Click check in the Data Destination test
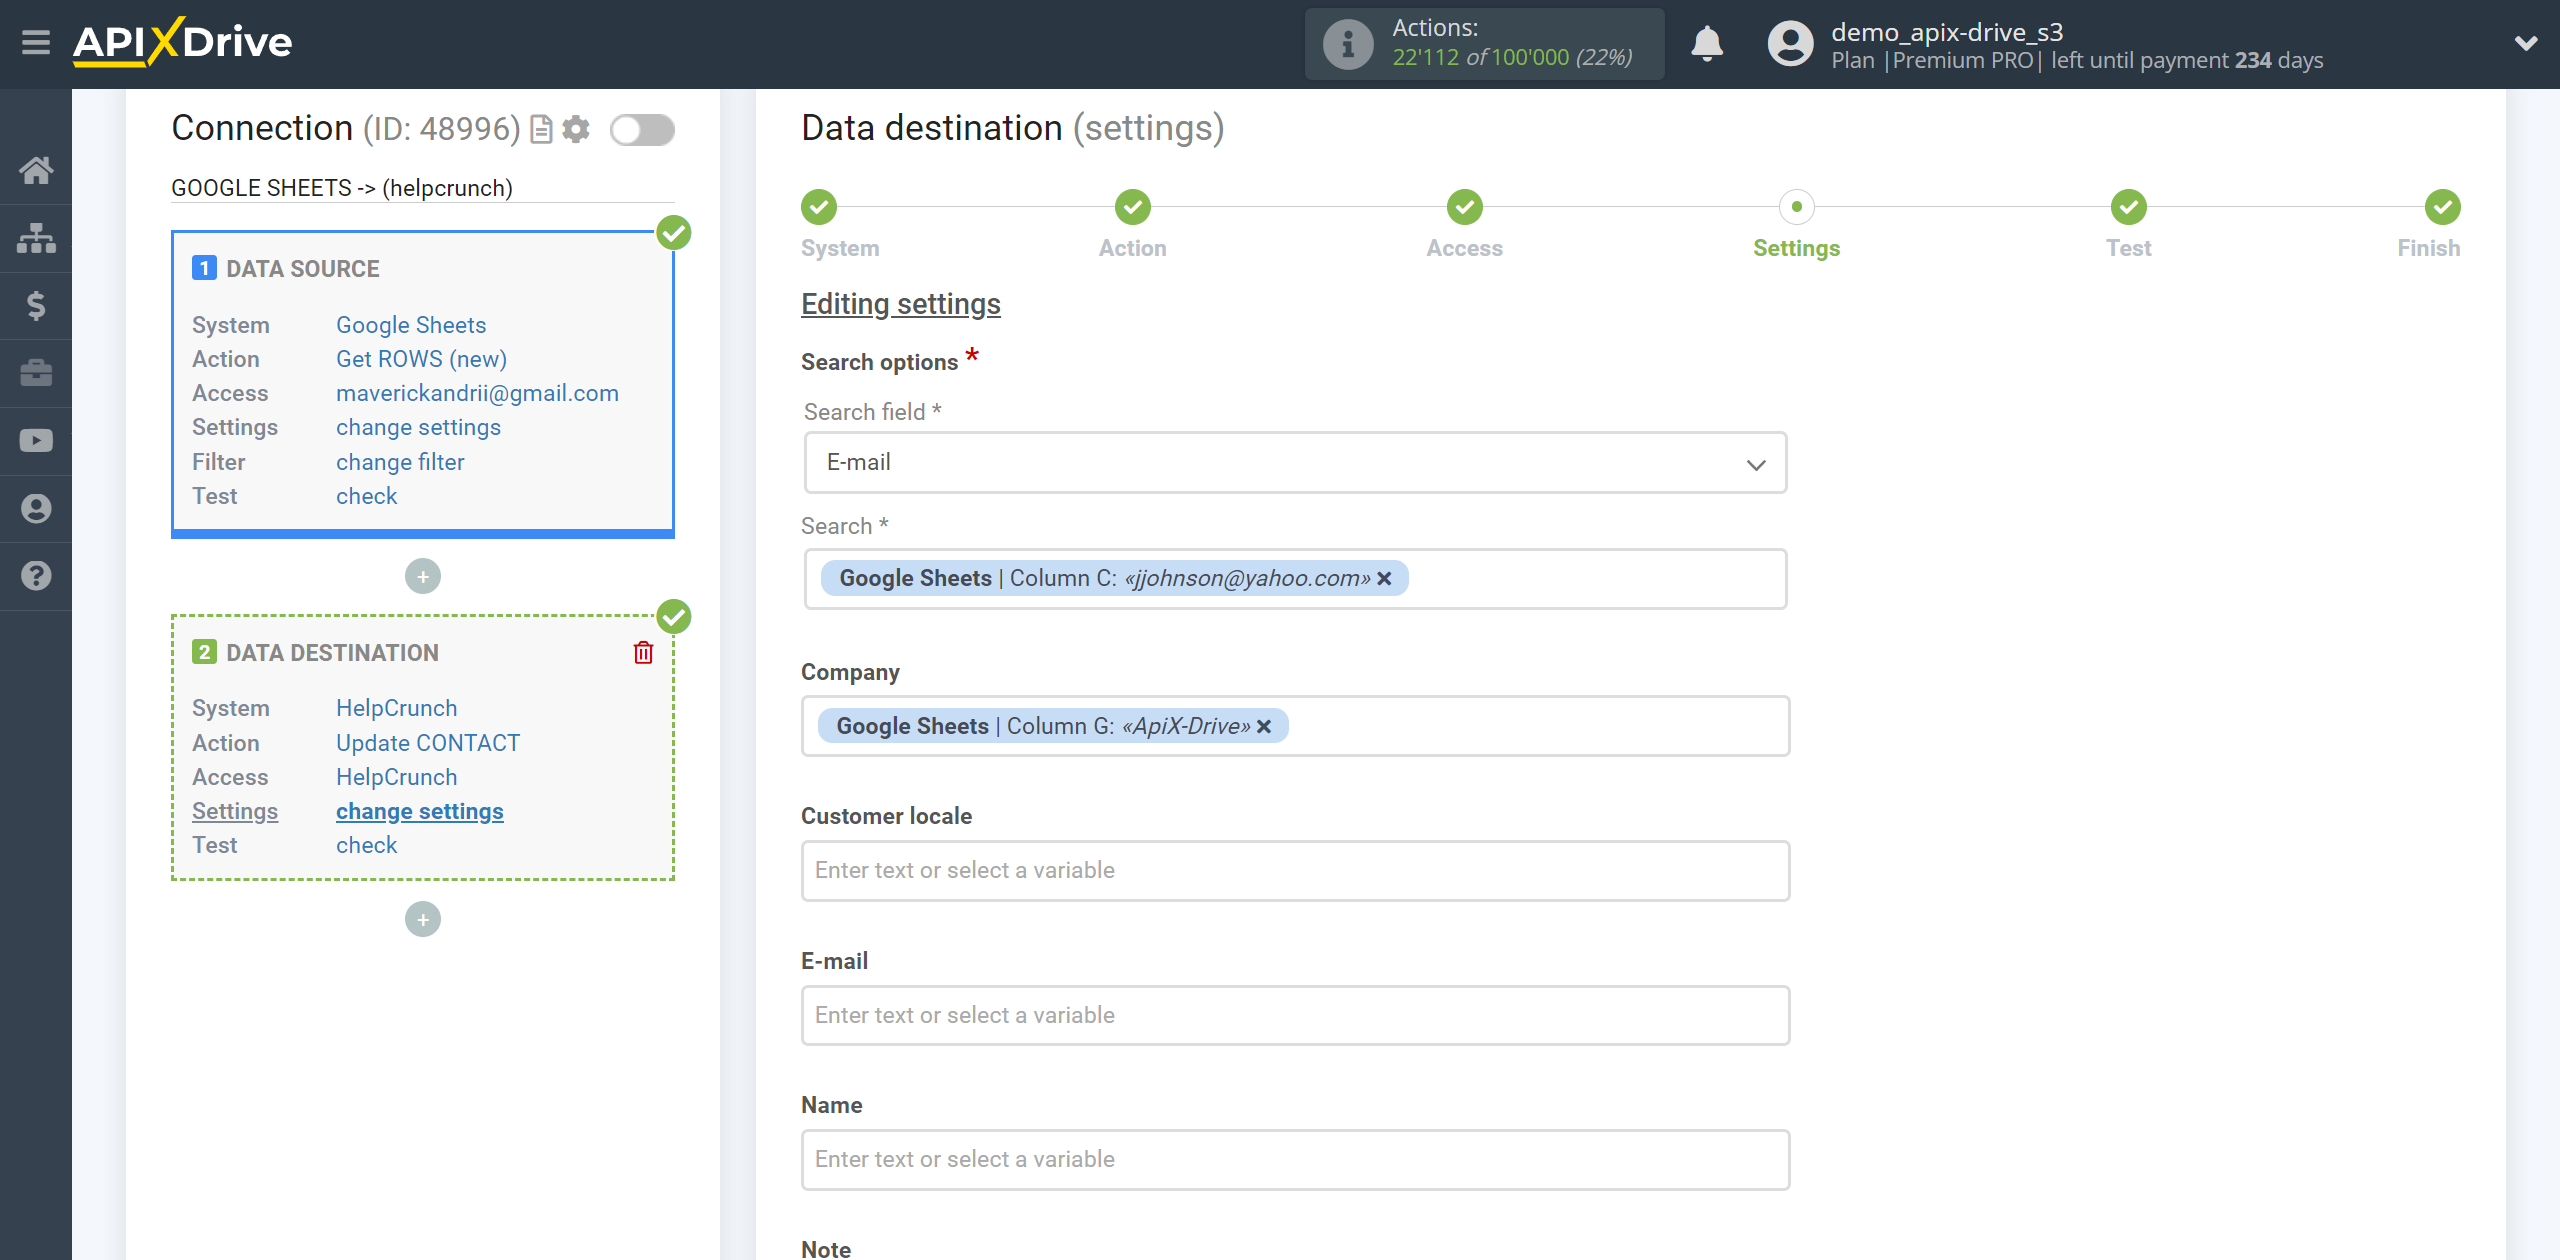This screenshot has width=2560, height=1260. (x=366, y=845)
